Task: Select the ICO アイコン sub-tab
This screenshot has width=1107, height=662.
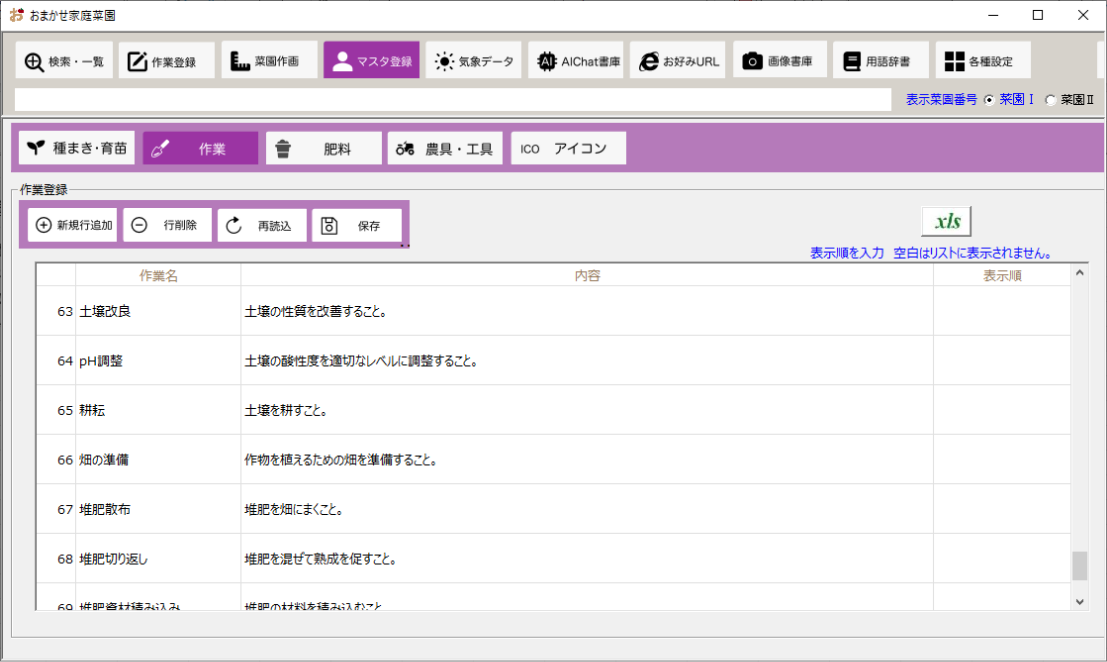Action: tap(568, 147)
